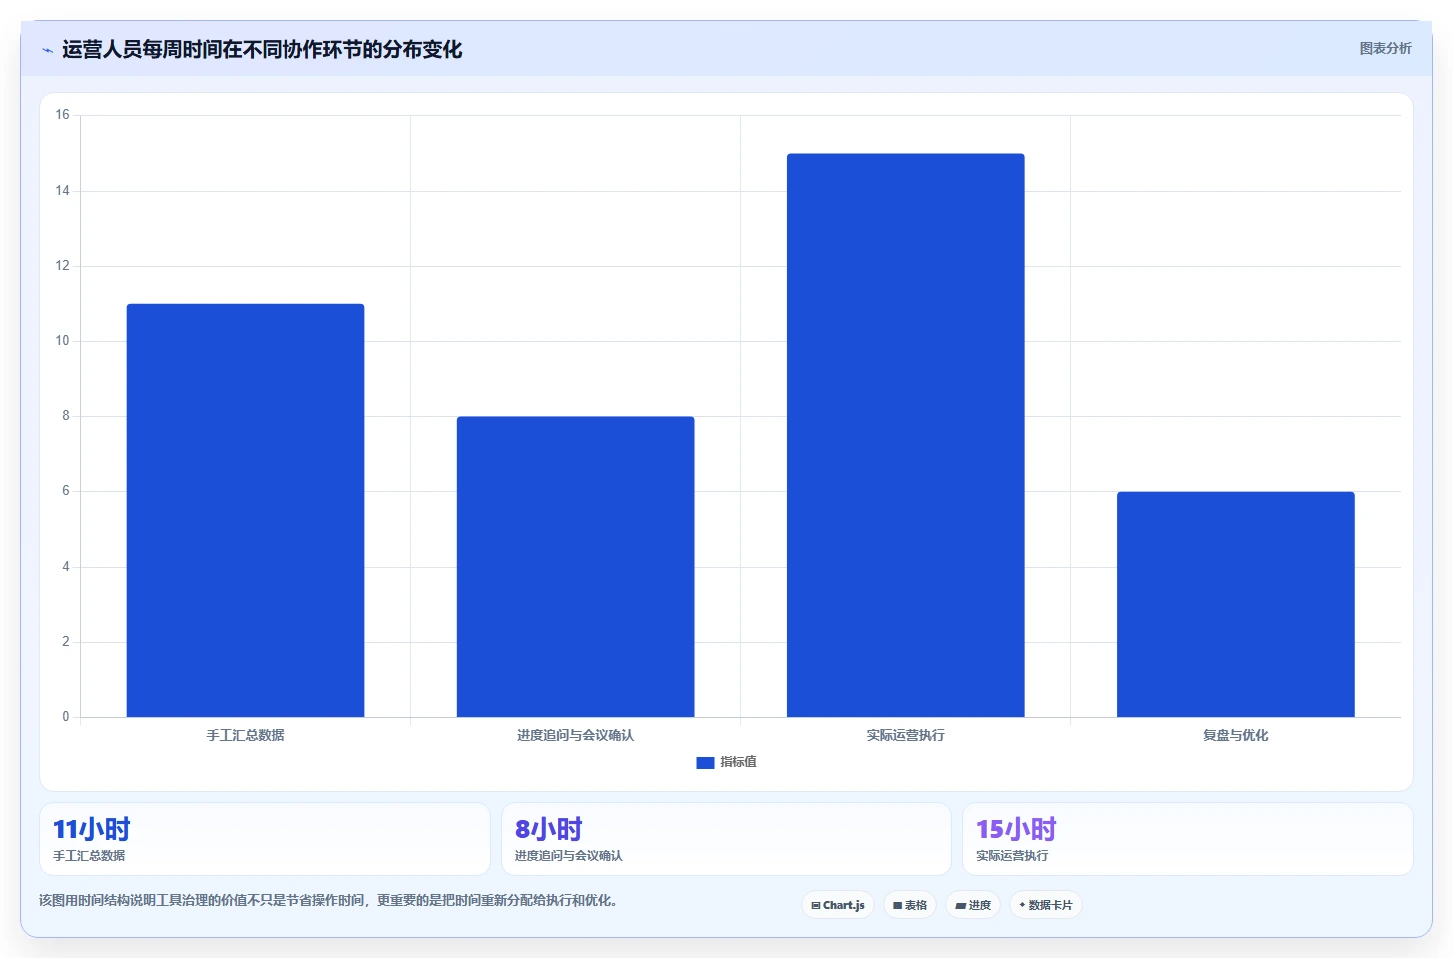This screenshot has width=1453, height=958.
Task: Click the 手工汇总数据 bar in the chart
Action: coord(245,510)
